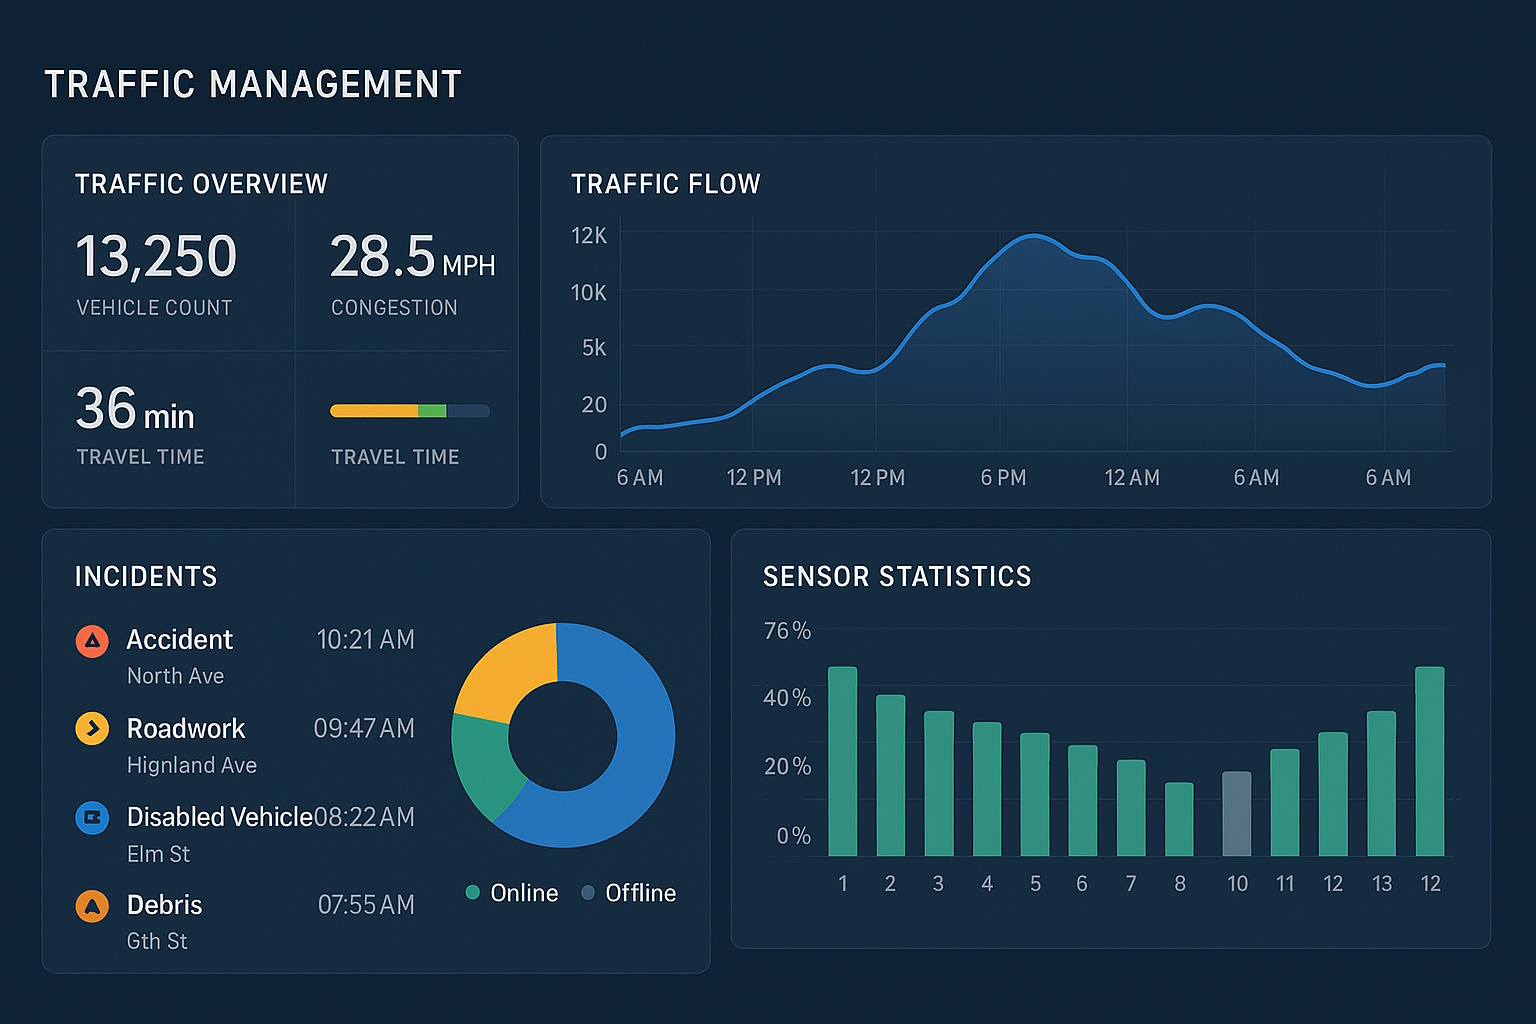
Task: Toggle the Offline legend indicator
Action: pos(588,892)
